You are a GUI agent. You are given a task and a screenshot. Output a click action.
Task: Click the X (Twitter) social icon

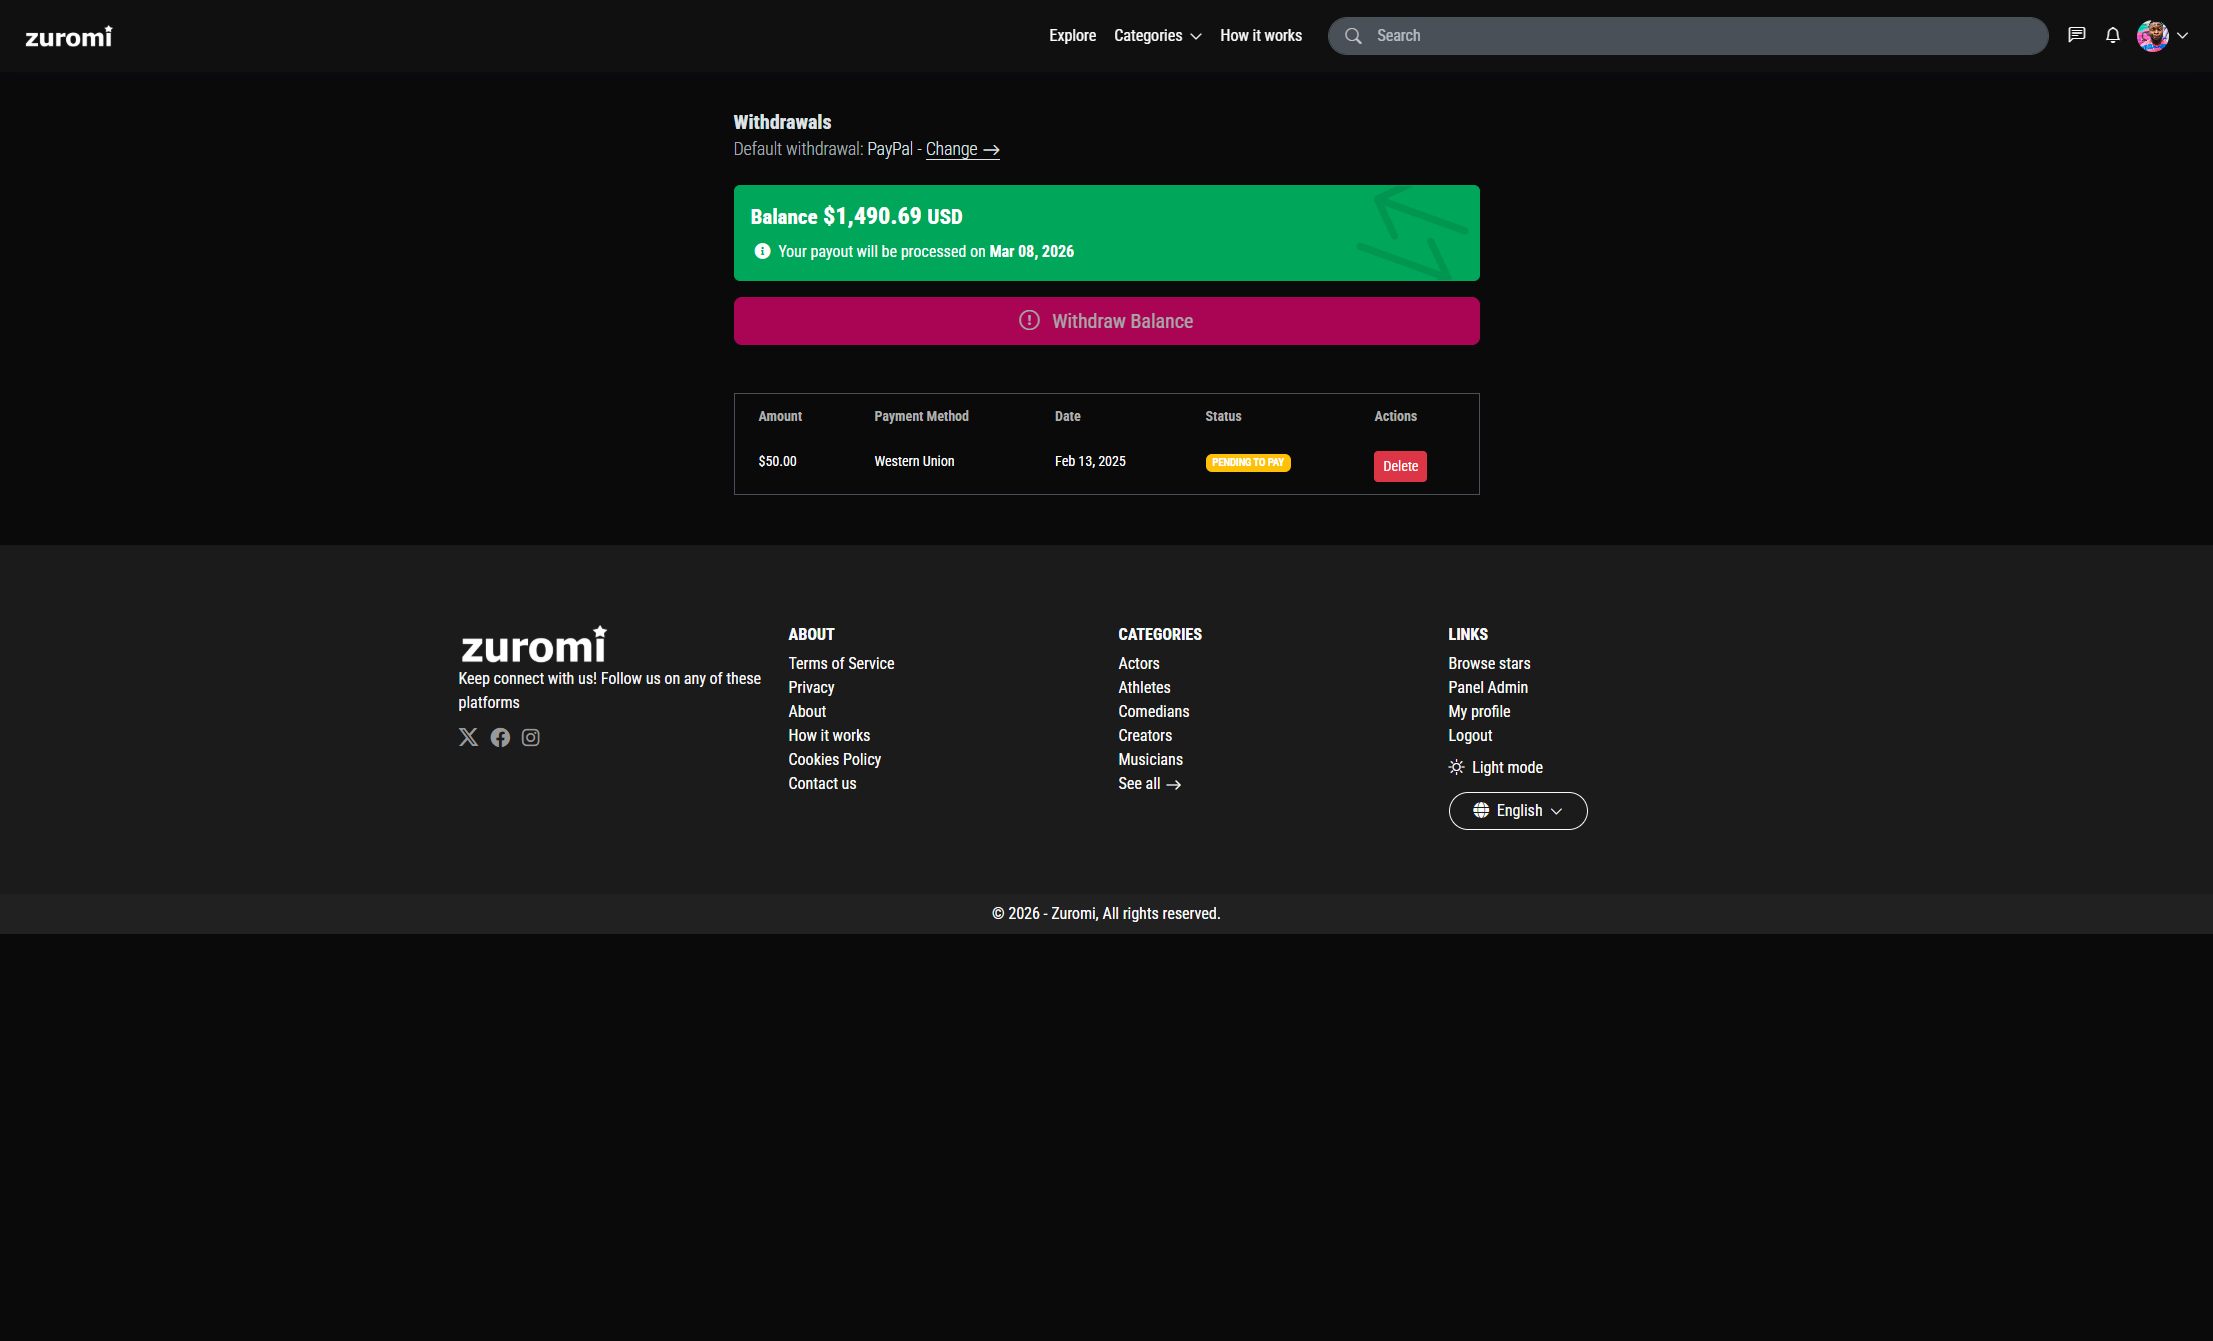coord(468,737)
